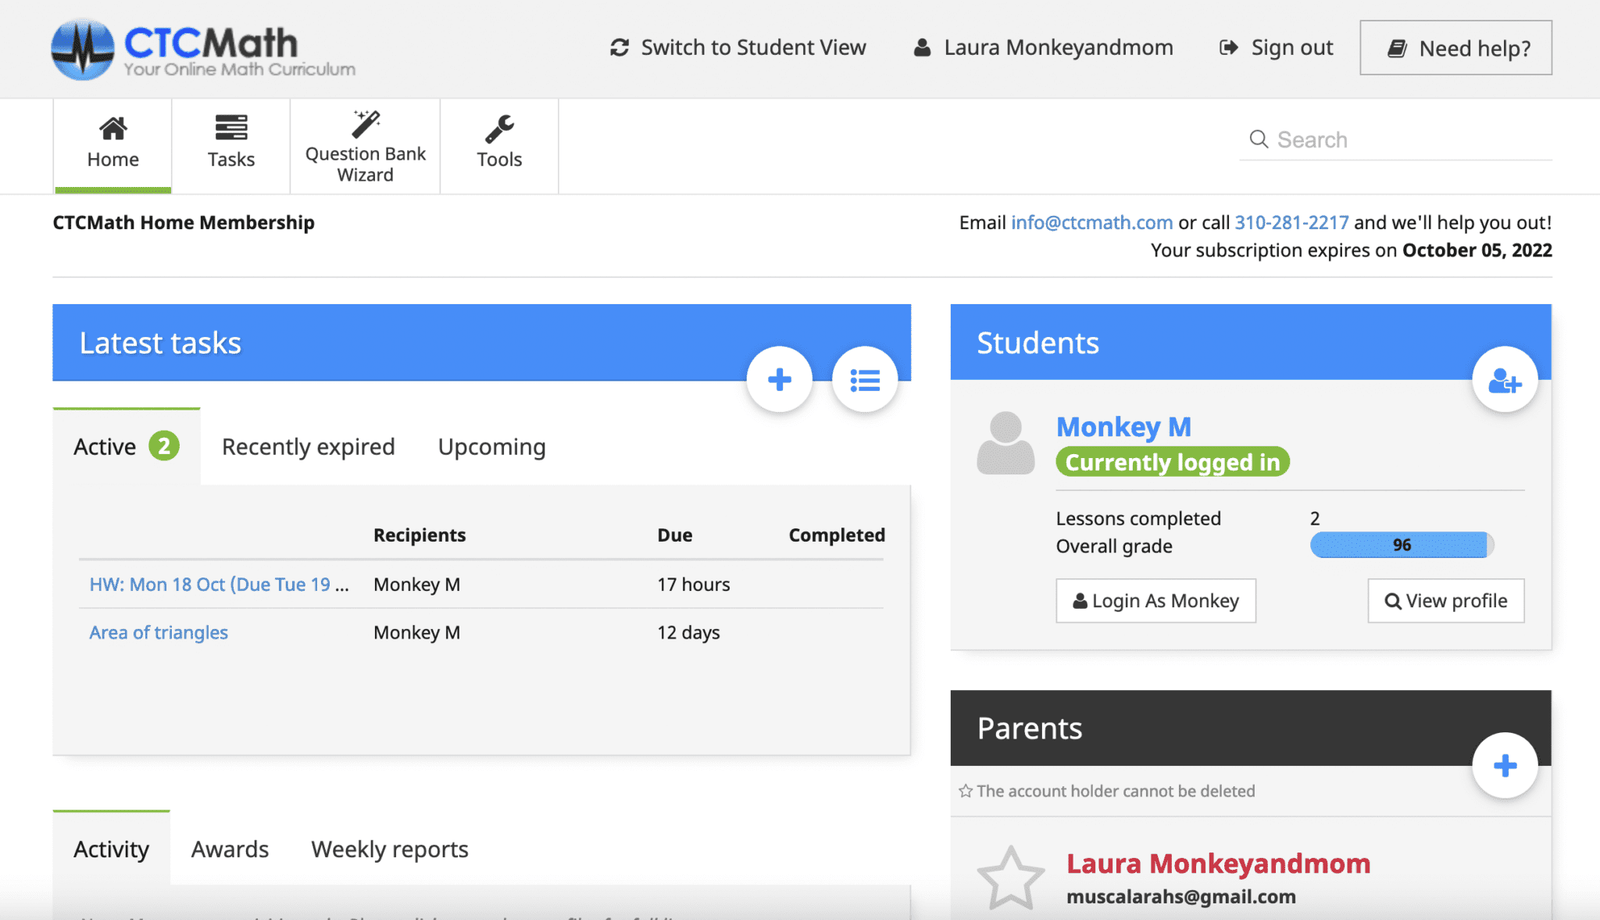
Task: Click View profile for Monkey M
Action: click(x=1445, y=601)
